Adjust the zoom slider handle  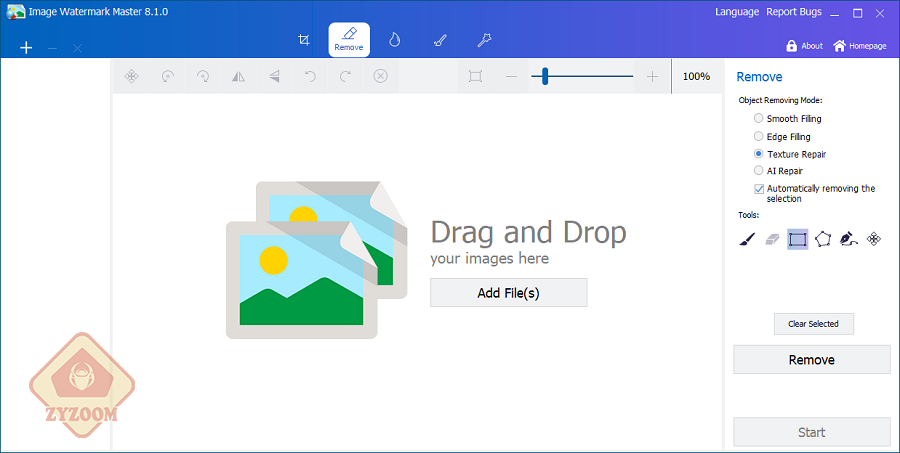click(x=545, y=76)
